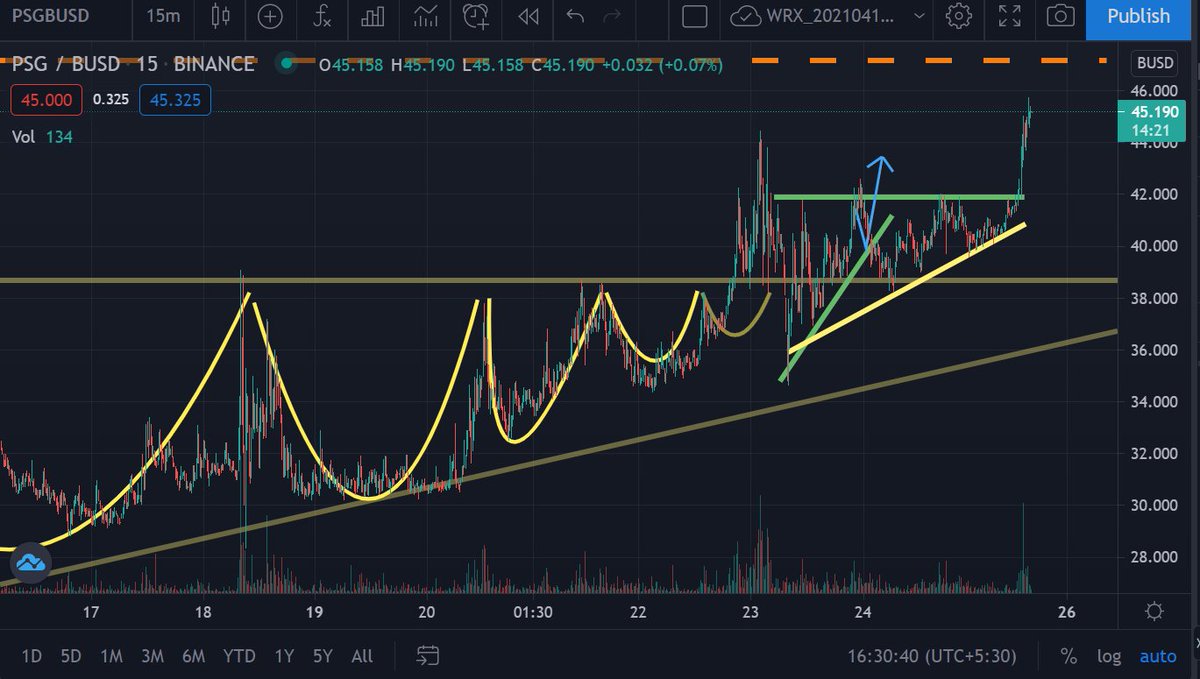The height and width of the screenshot is (679, 1200).
Task: Select the YTD date range
Action: click(x=239, y=656)
